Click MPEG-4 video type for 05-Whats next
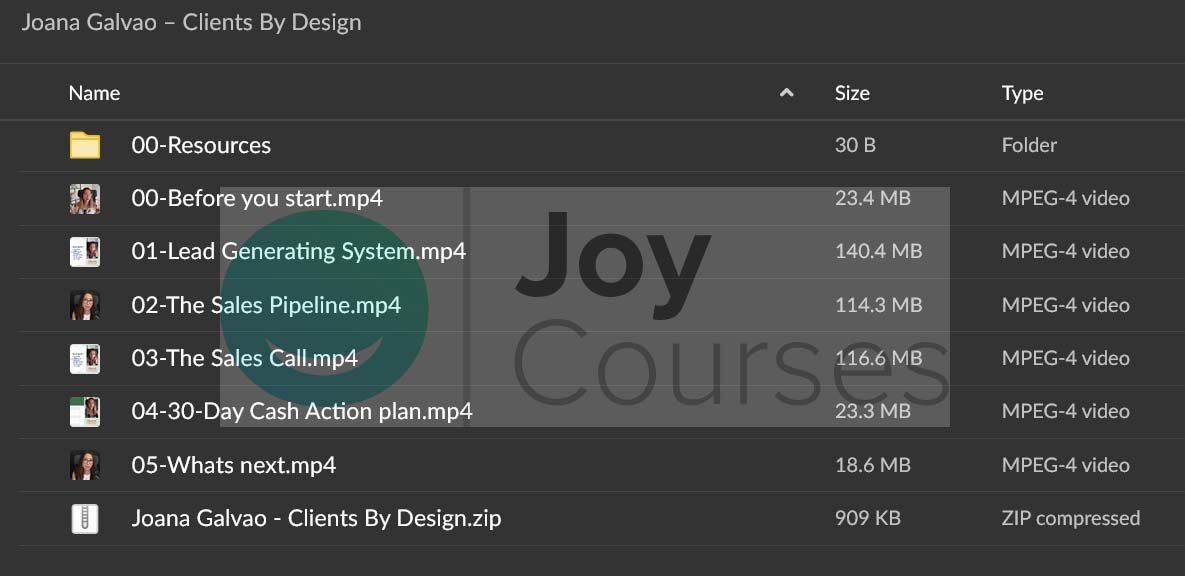Image resolution: width=1185 pixels, height=576 pixels. (x=1066, y=465)
